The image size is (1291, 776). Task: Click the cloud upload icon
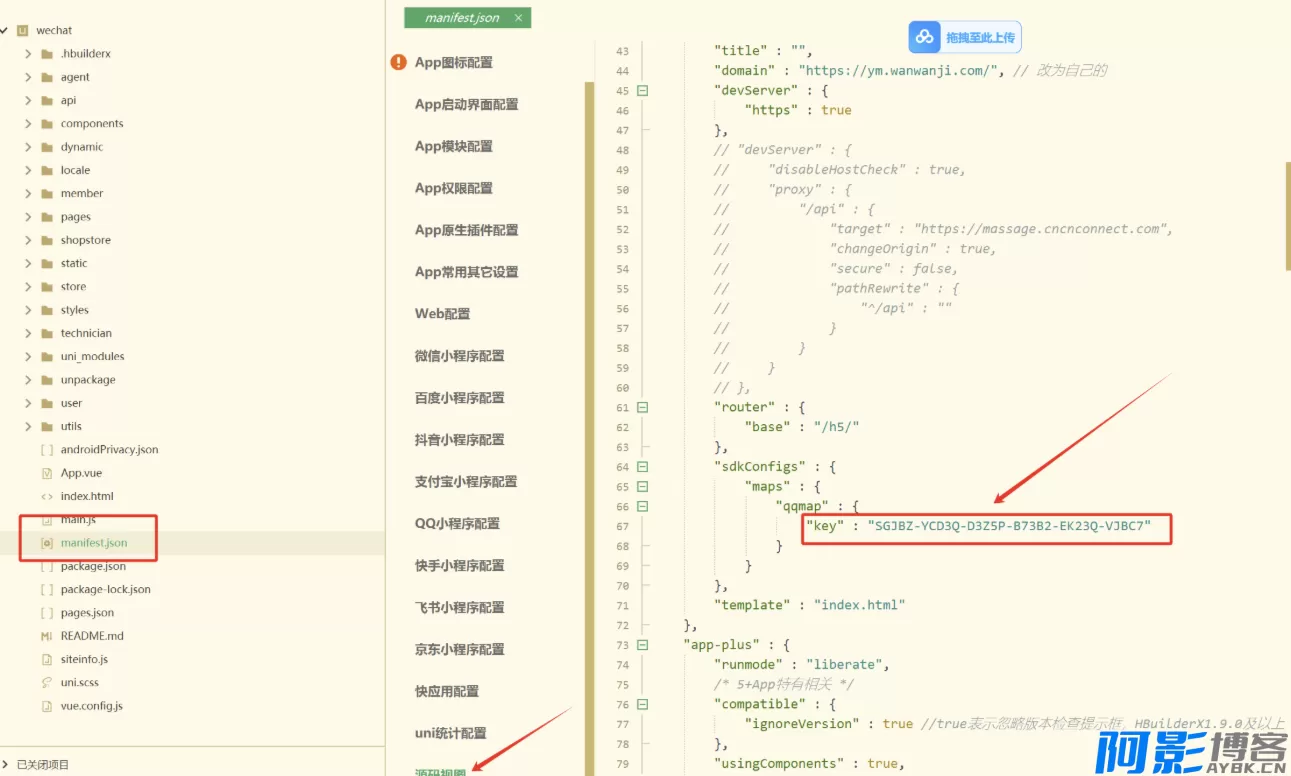click(925, 37)
